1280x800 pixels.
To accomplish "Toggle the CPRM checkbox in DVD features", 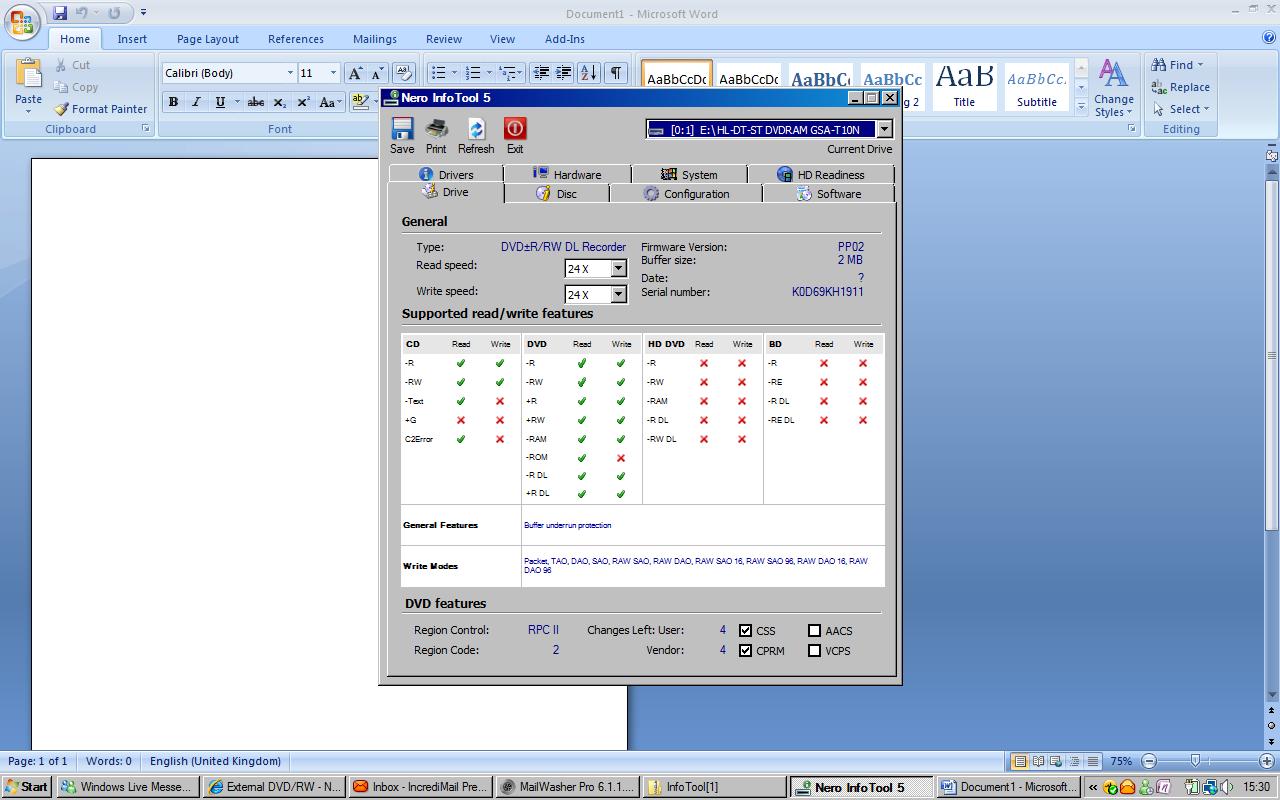I will tap(746, 651).
